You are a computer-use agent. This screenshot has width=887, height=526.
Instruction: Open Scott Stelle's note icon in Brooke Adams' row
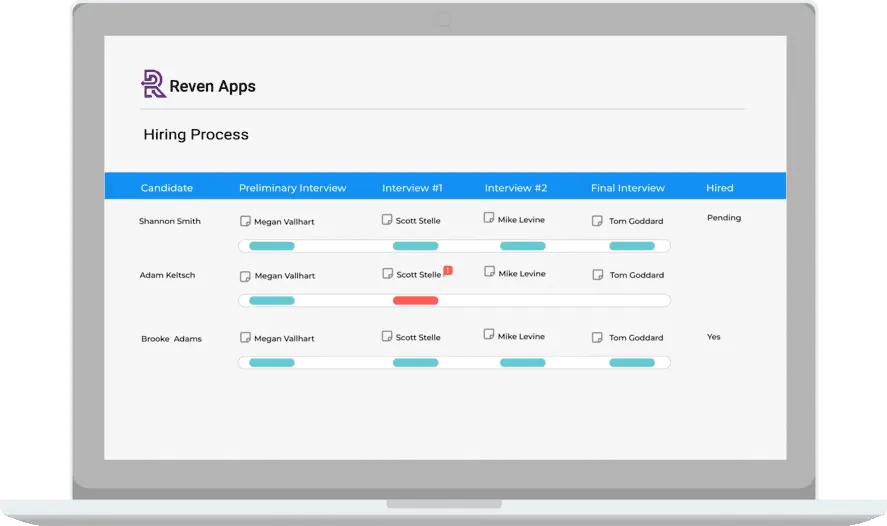387,337
